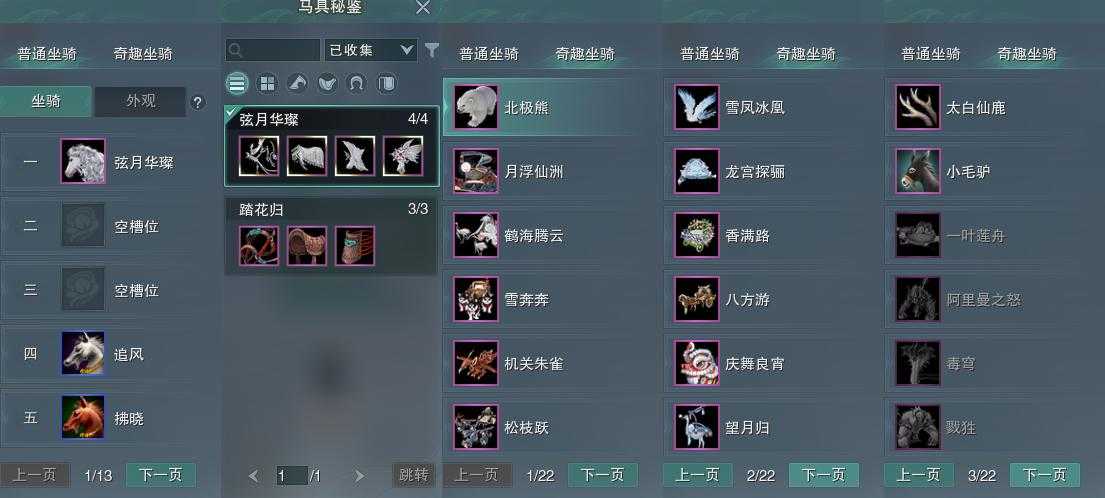Go to next catalog page arrow

(x=359, y=476)
